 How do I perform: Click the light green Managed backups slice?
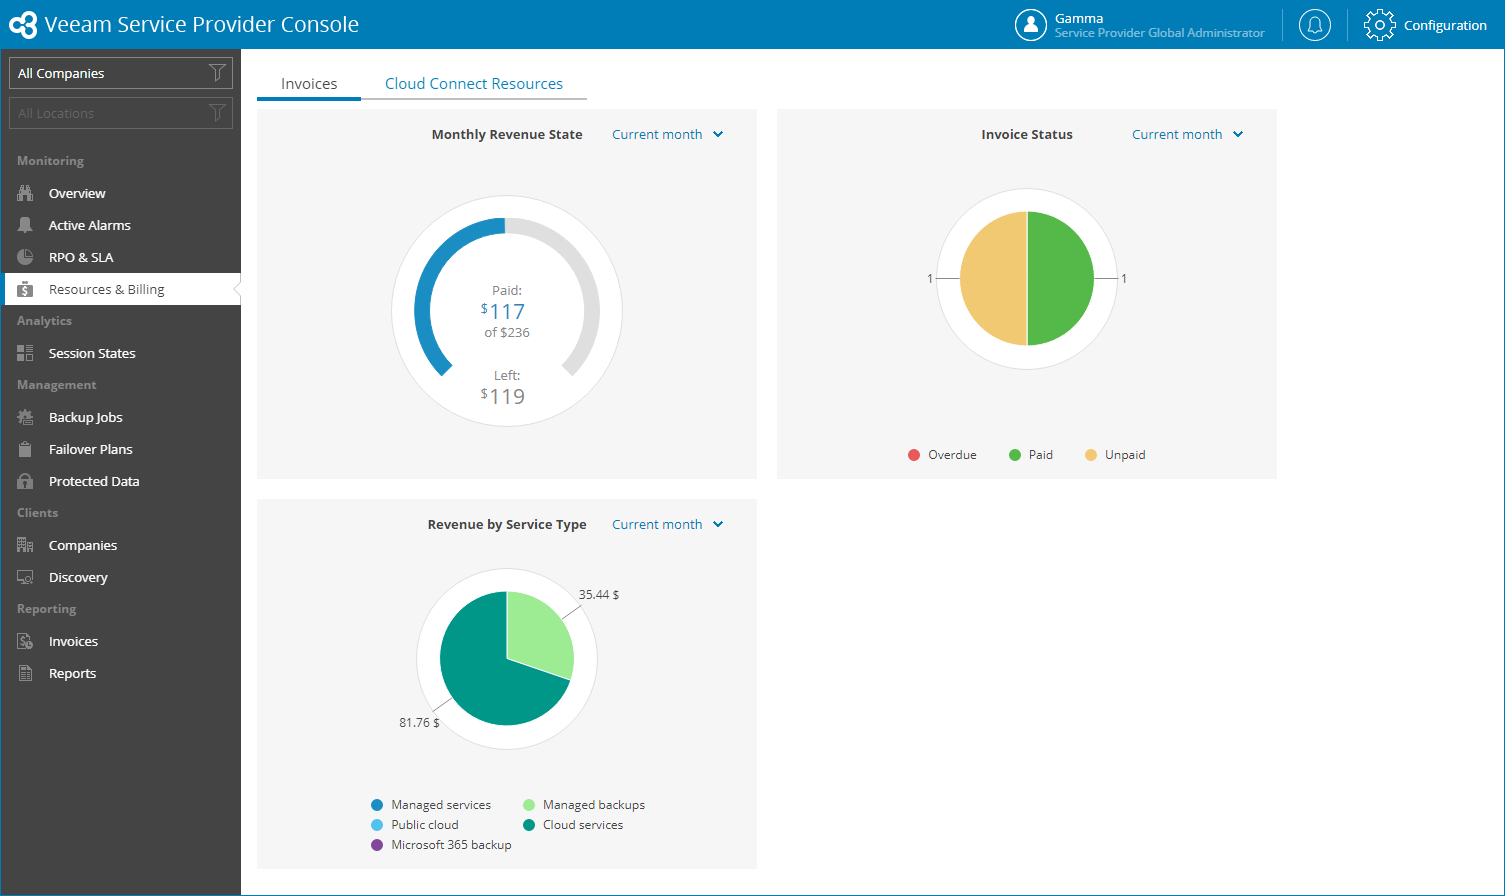(x=538, y=636)
